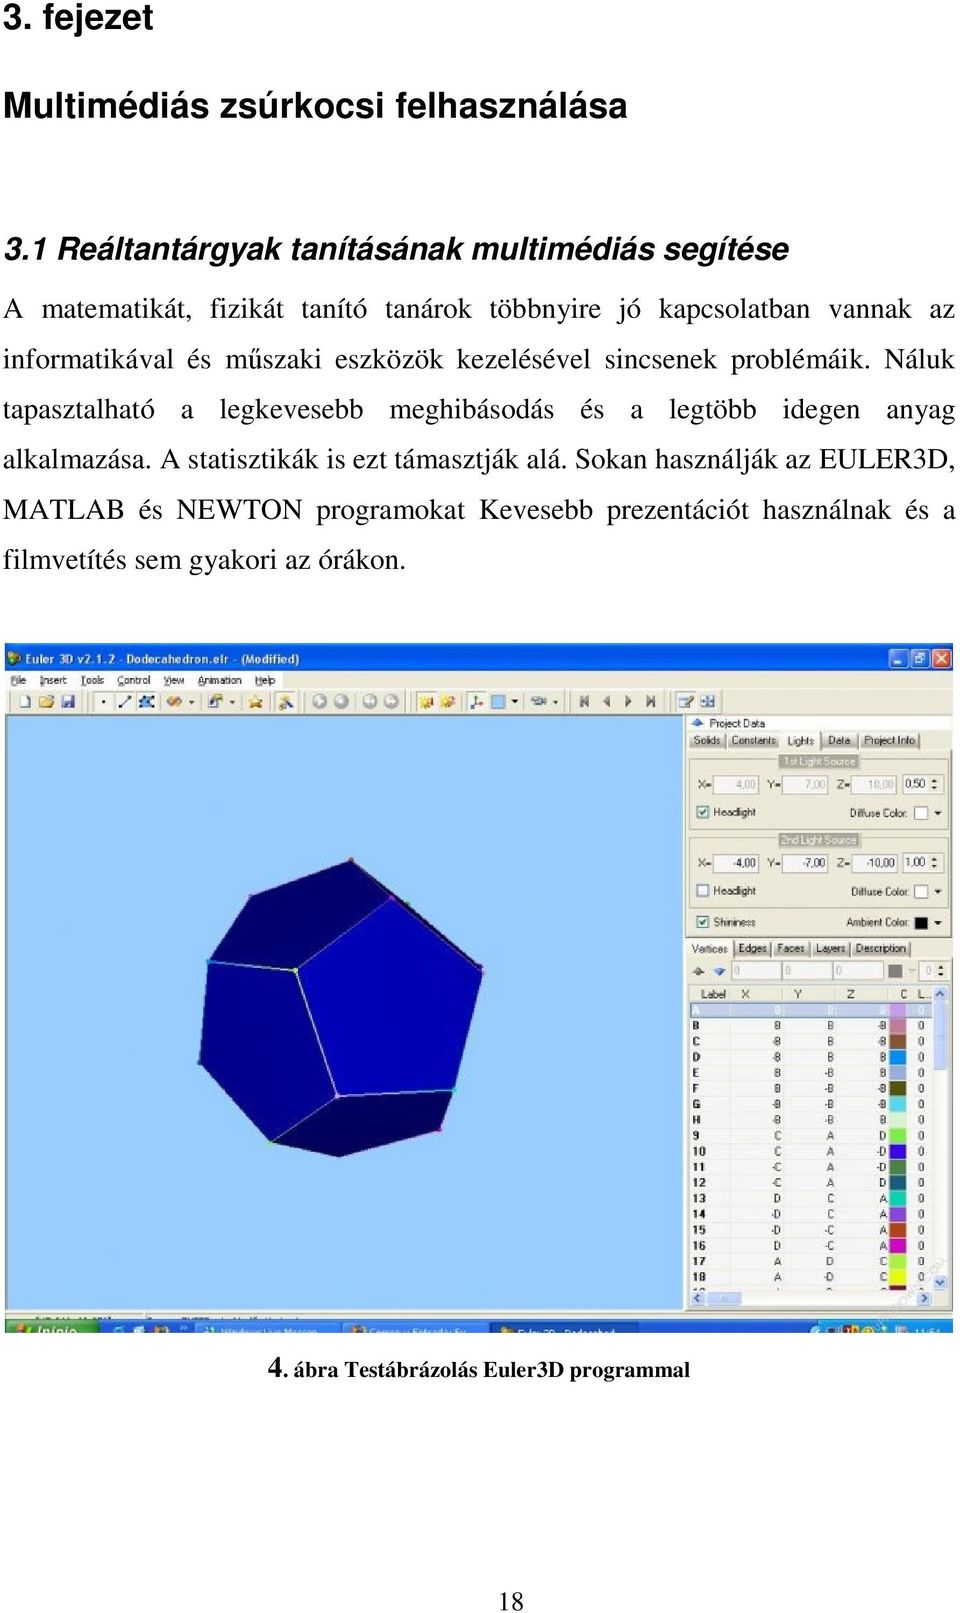The image size is (960, 1613).
Task: Select vertex row 13 in the table
Action: [x=810, y=1198]
